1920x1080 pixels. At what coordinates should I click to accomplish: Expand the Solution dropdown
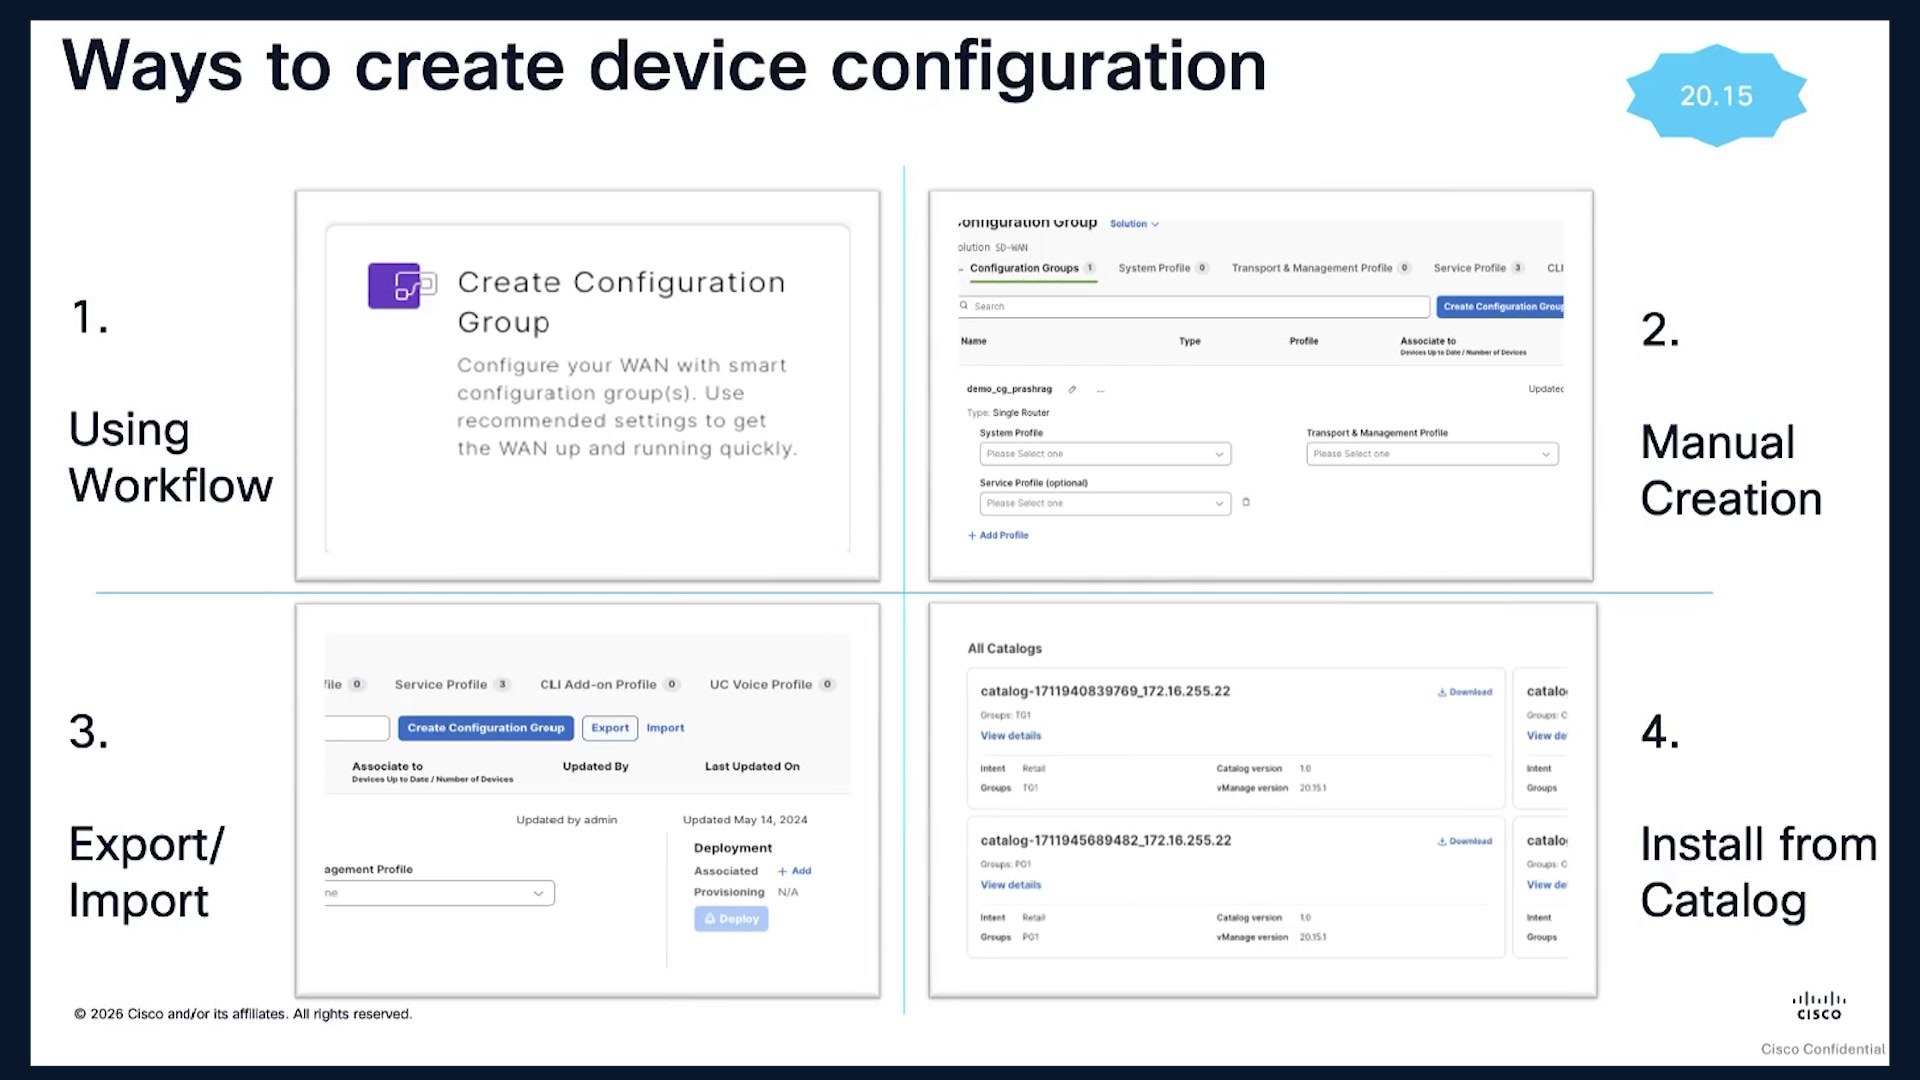coord(1134,224)
